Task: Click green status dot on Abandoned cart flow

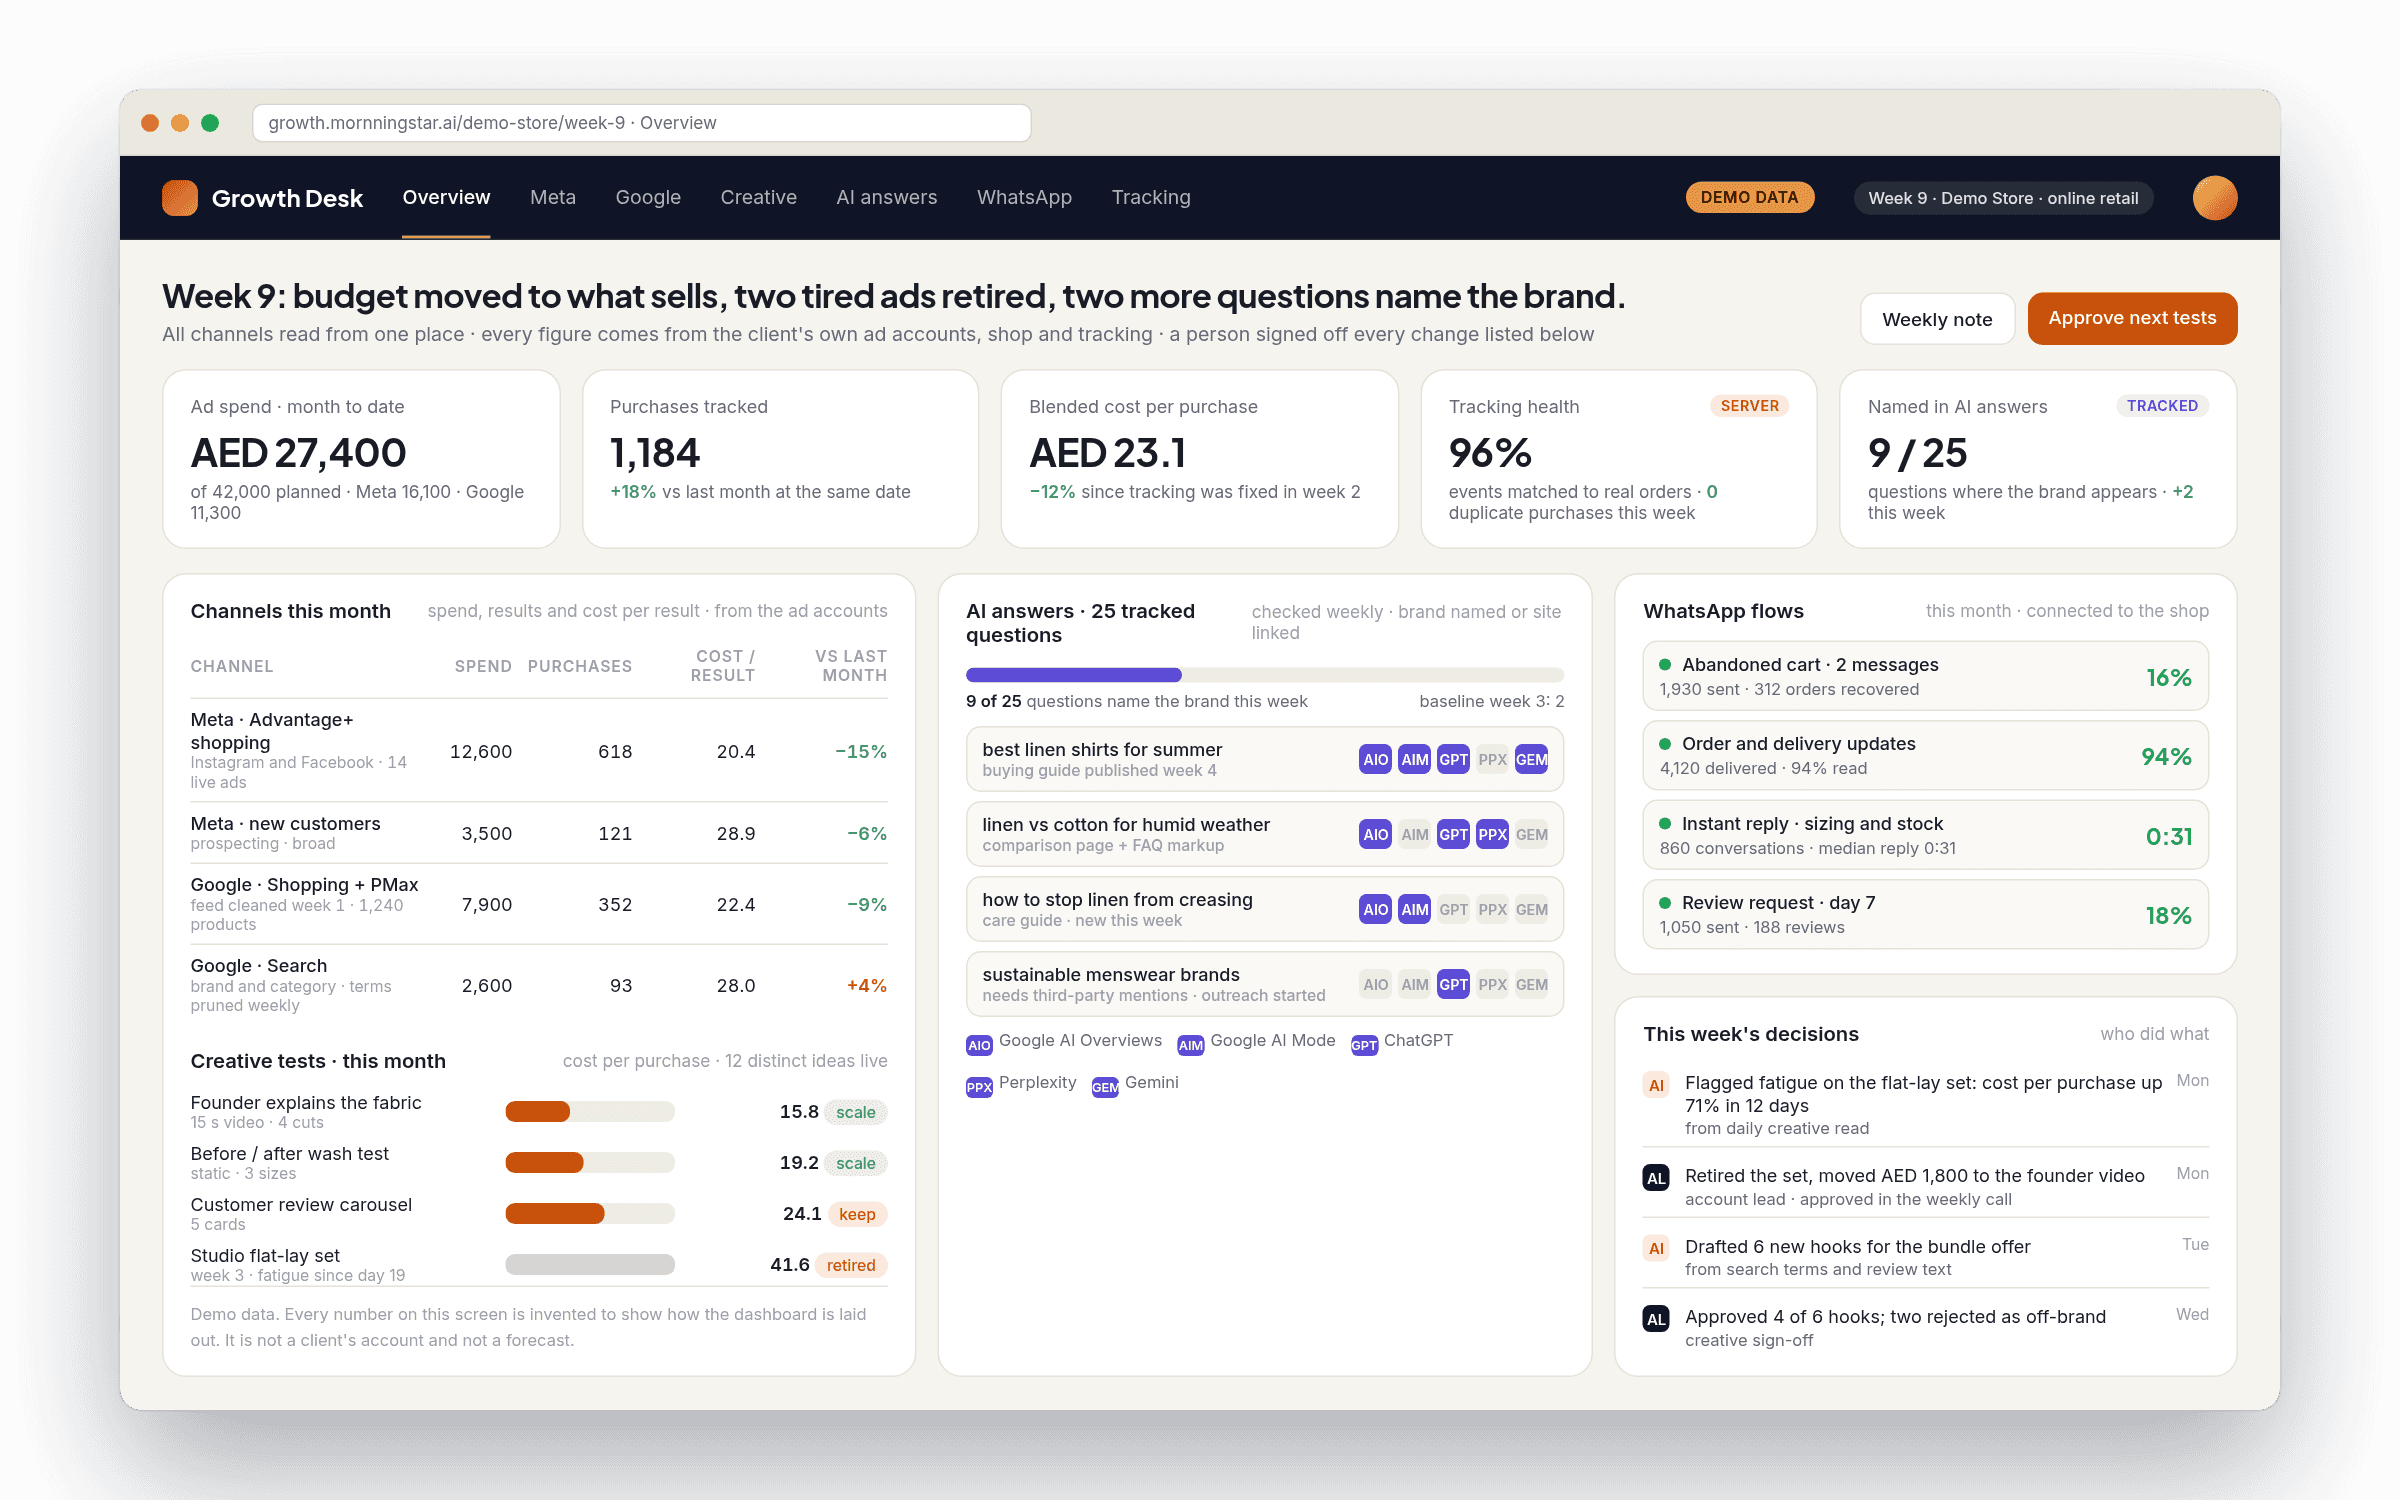Action: tap(1665, 664)
